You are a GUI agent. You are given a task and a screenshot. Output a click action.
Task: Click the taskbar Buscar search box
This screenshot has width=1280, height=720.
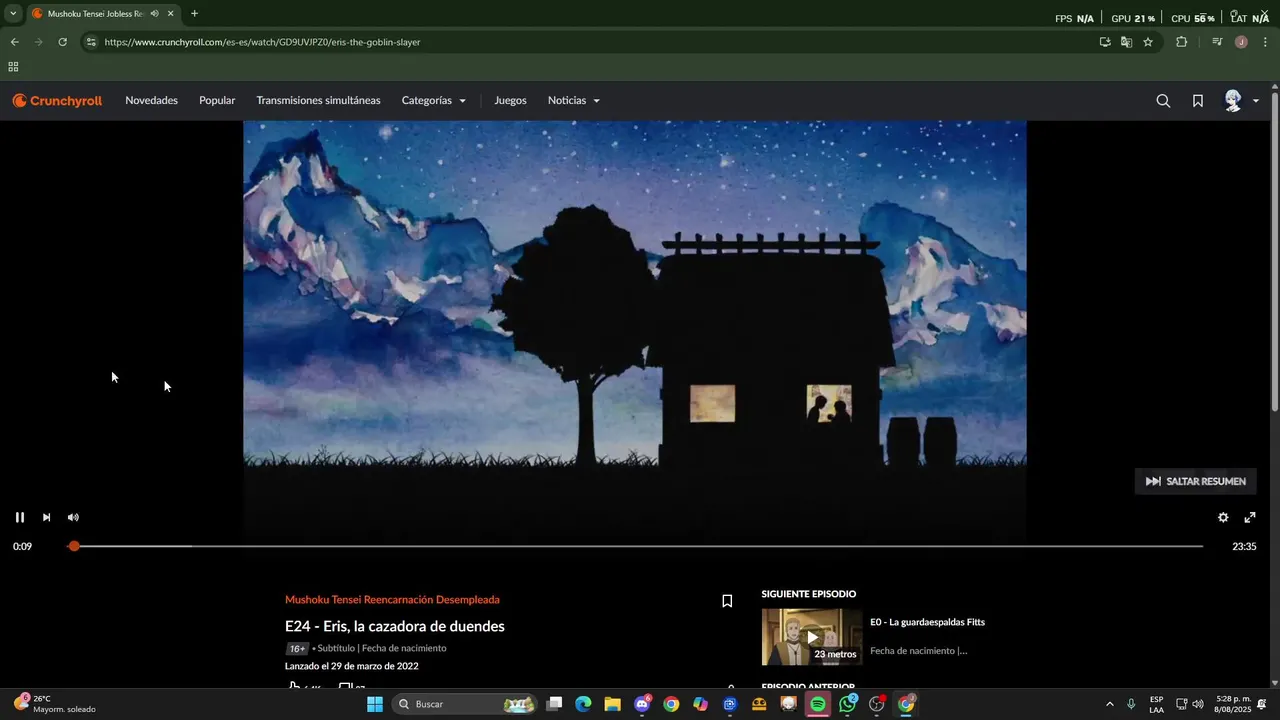coord(464,704)
